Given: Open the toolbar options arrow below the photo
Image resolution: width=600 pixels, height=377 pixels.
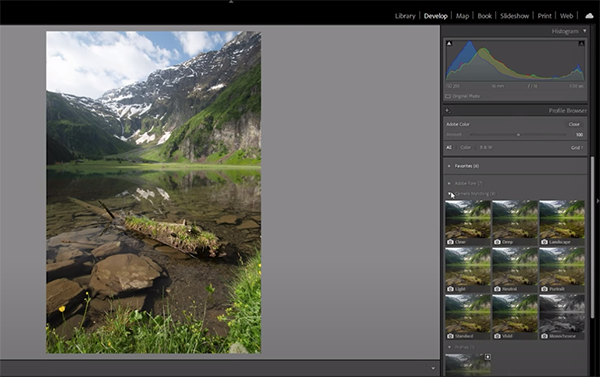Looking at the screenshot, I should [433, 369].
